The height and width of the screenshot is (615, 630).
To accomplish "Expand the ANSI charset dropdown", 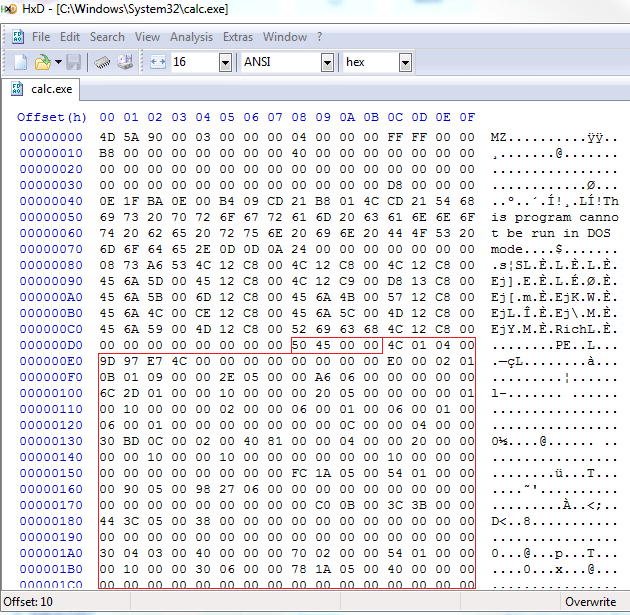I will pos(327,63).
